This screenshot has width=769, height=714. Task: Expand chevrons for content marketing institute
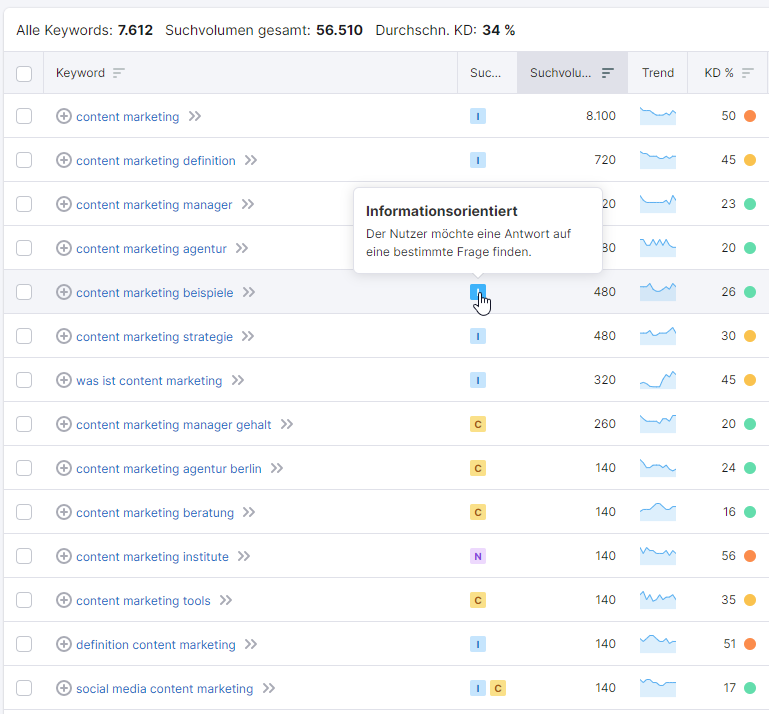pos(244,556)
